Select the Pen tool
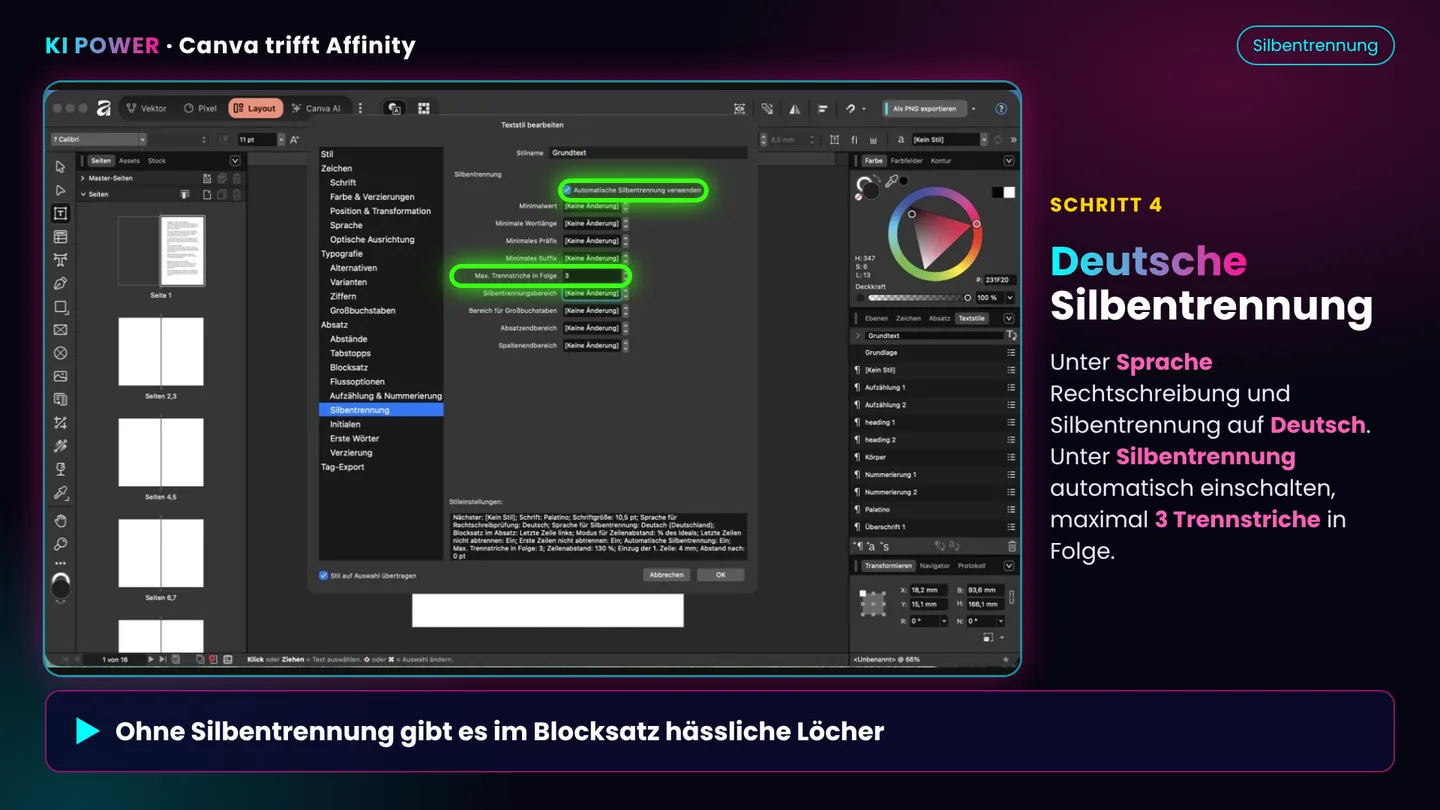The image size is (1440, 810). [60, 284]
